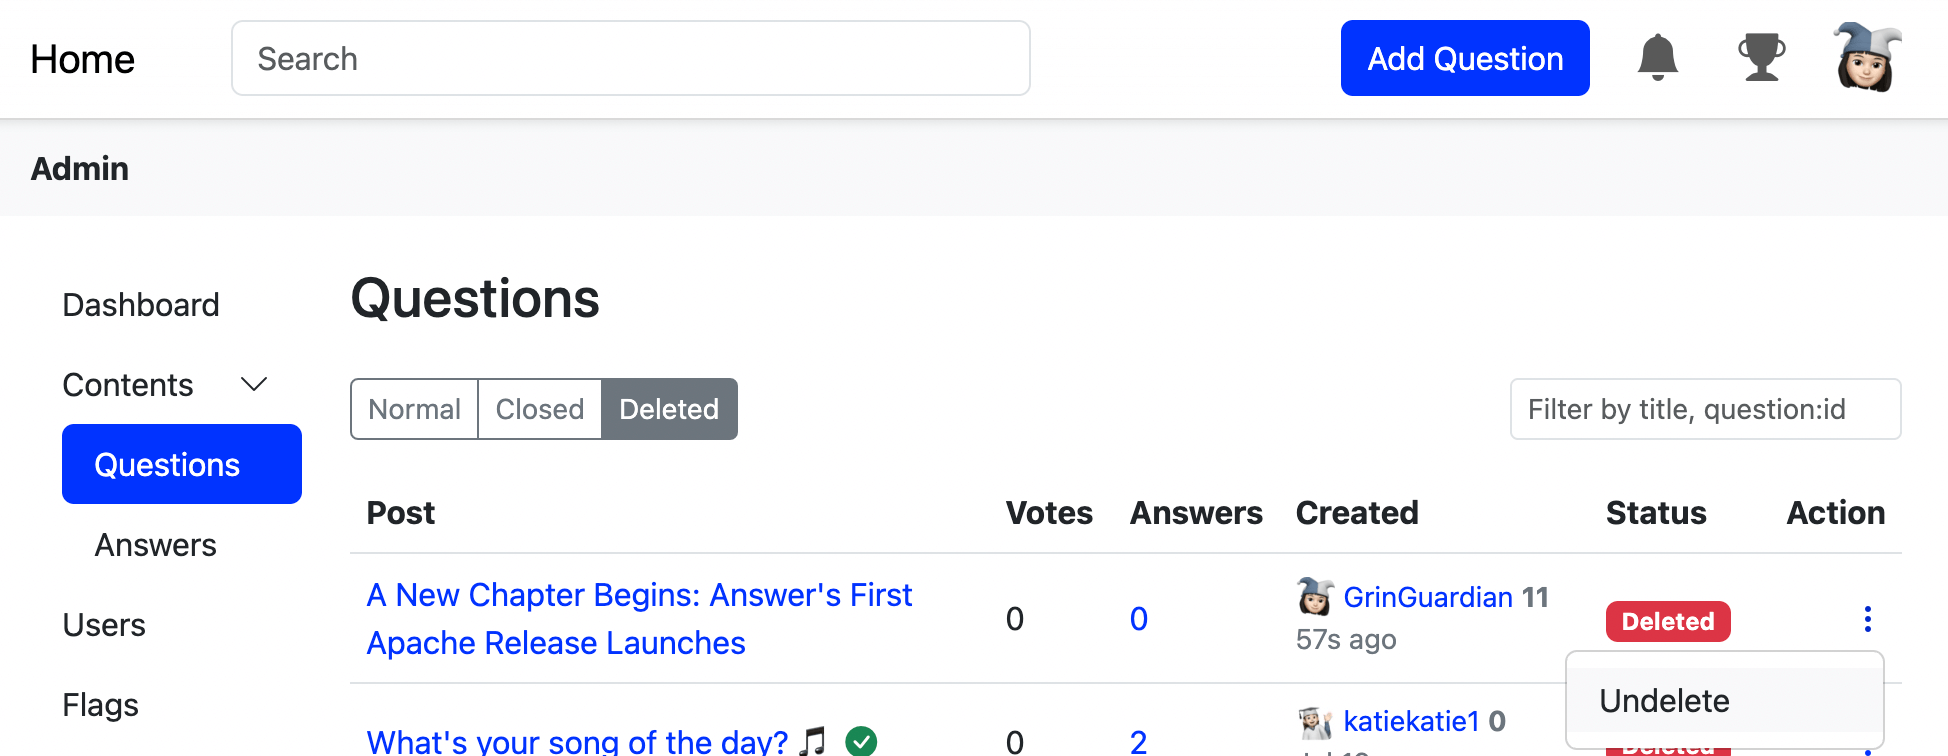Screen dimensions: 1948x756
Task: Collapse the Contents sidebar chevron
Action: click(x=254, y=385)
